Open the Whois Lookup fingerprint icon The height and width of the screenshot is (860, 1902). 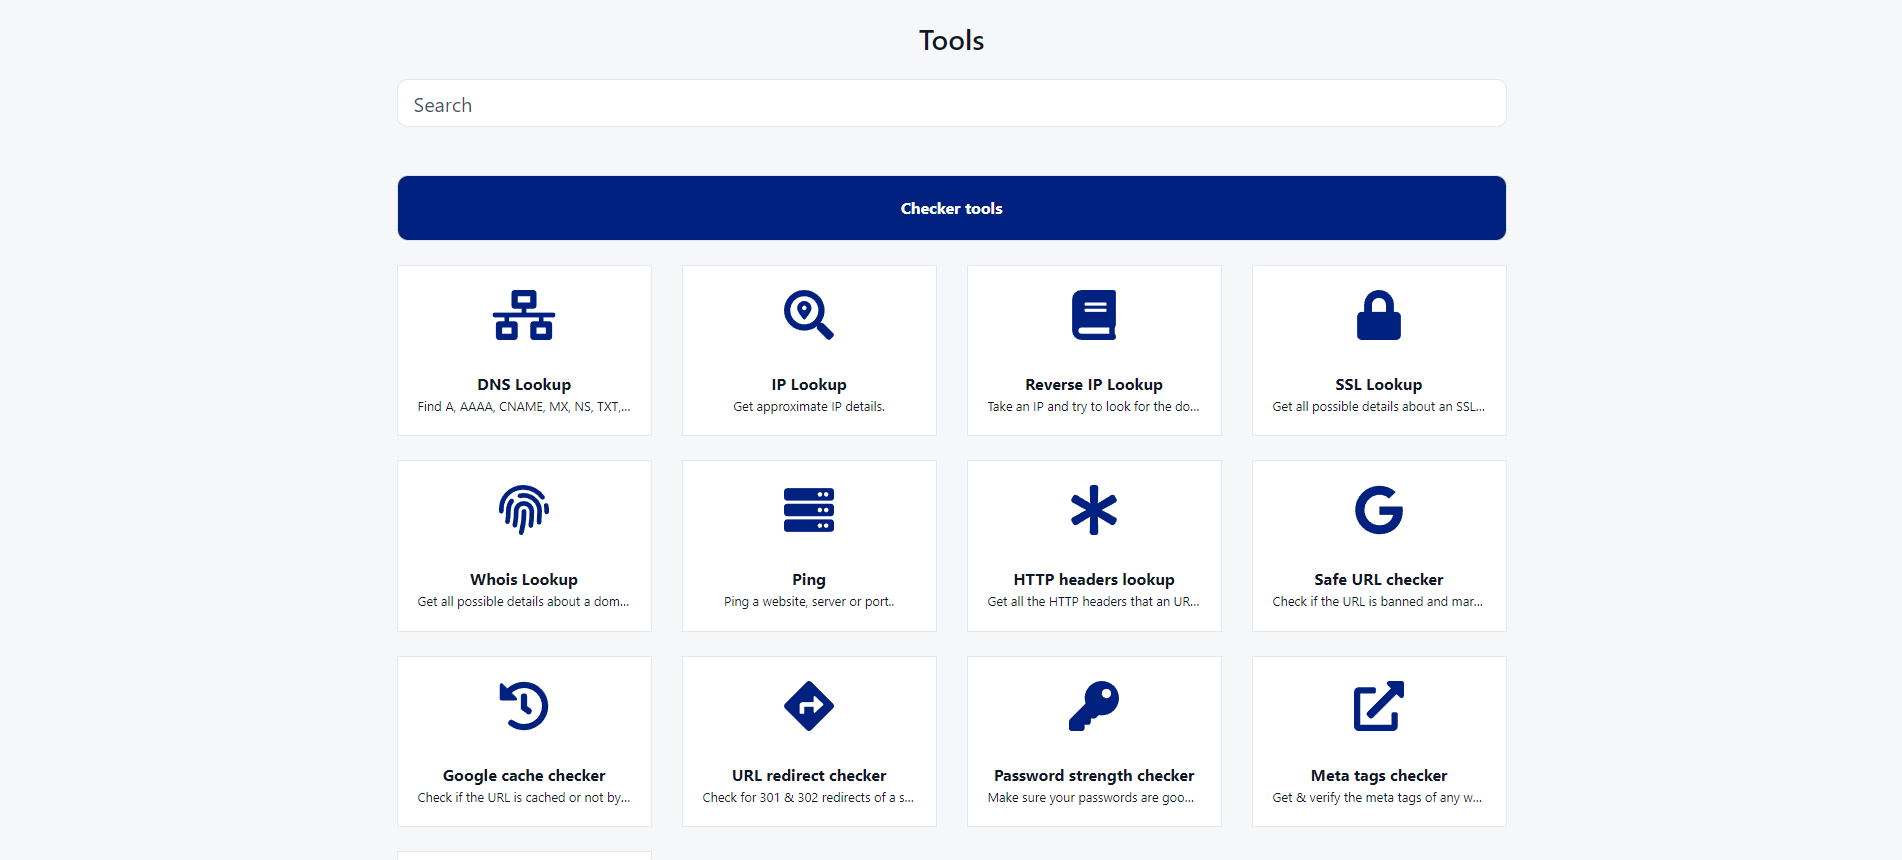pyautogui.click(x=524, y=510)
